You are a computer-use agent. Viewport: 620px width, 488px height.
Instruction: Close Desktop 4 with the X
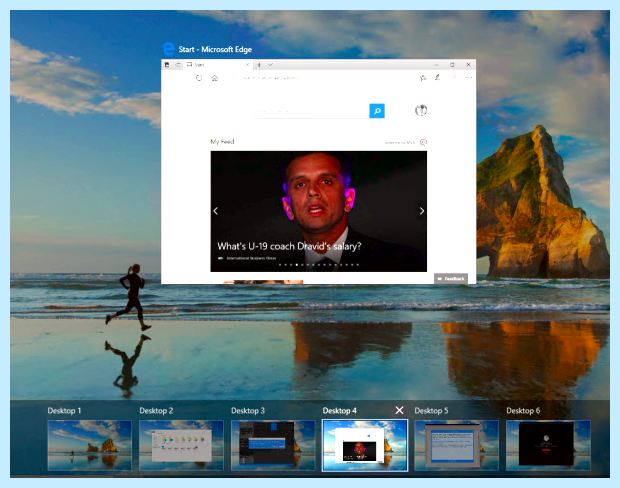pyautogui.click(x=399, y=410)
